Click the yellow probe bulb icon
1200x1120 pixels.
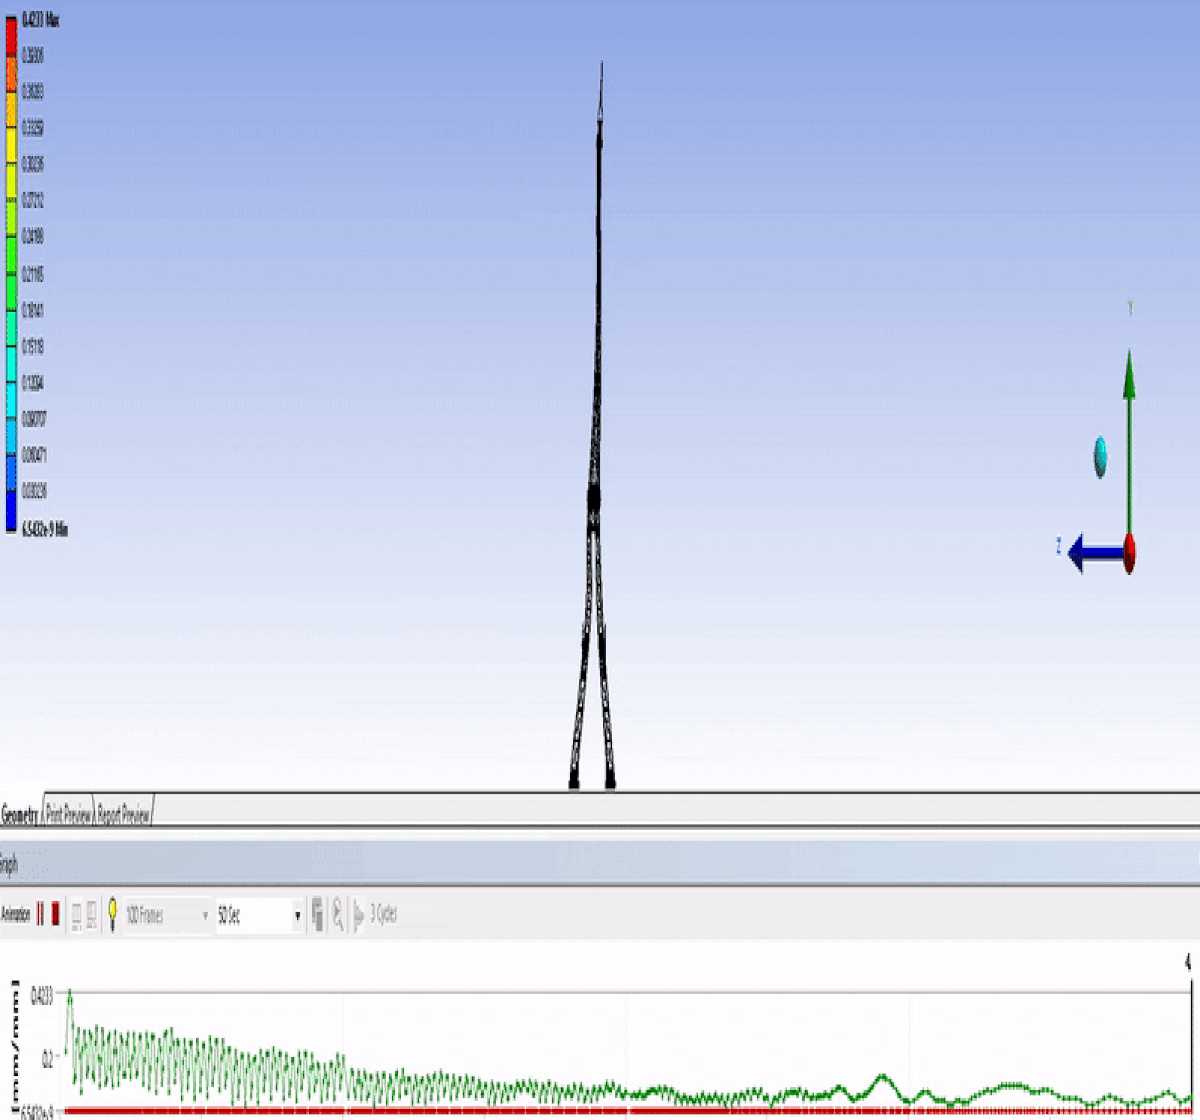(x=113, y=914)
